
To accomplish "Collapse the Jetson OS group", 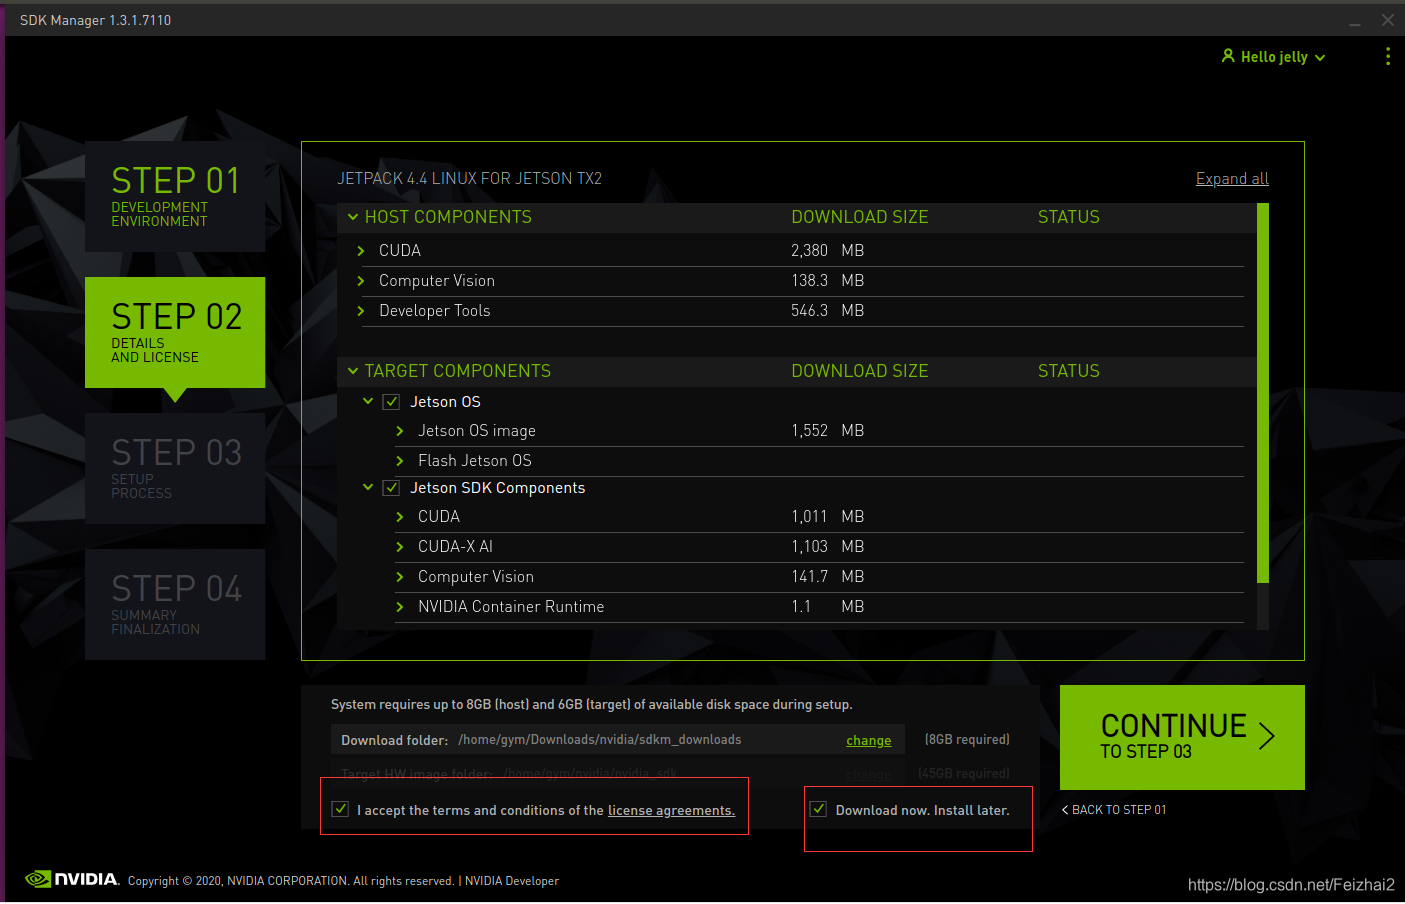I will (x=368, y=401).
